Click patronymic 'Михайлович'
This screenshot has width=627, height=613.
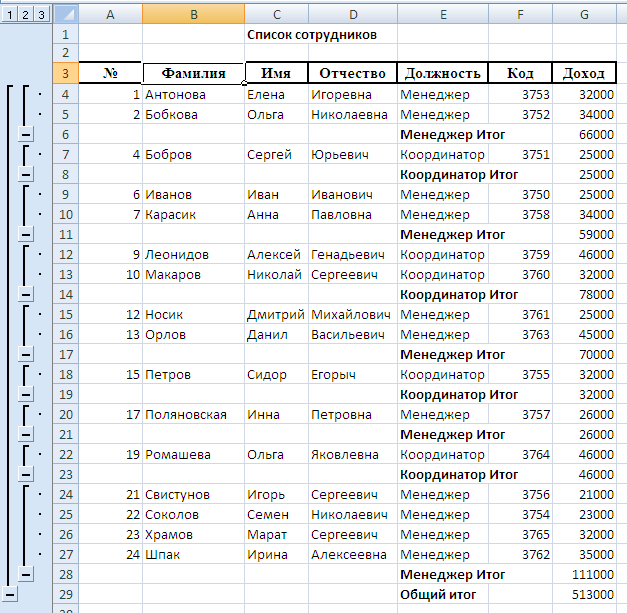point(353,315)
